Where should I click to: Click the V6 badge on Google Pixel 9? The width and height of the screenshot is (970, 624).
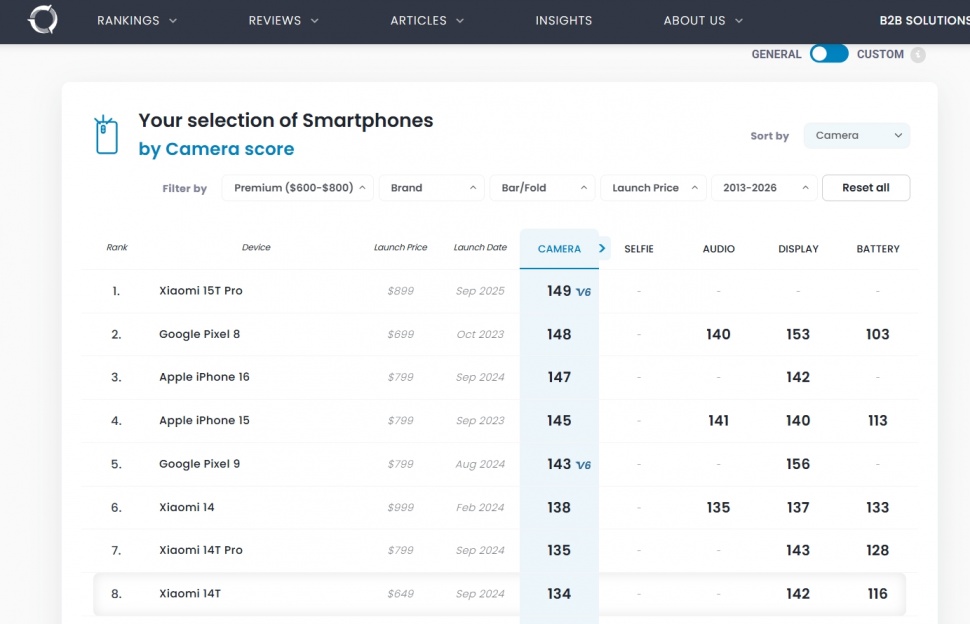584,465
